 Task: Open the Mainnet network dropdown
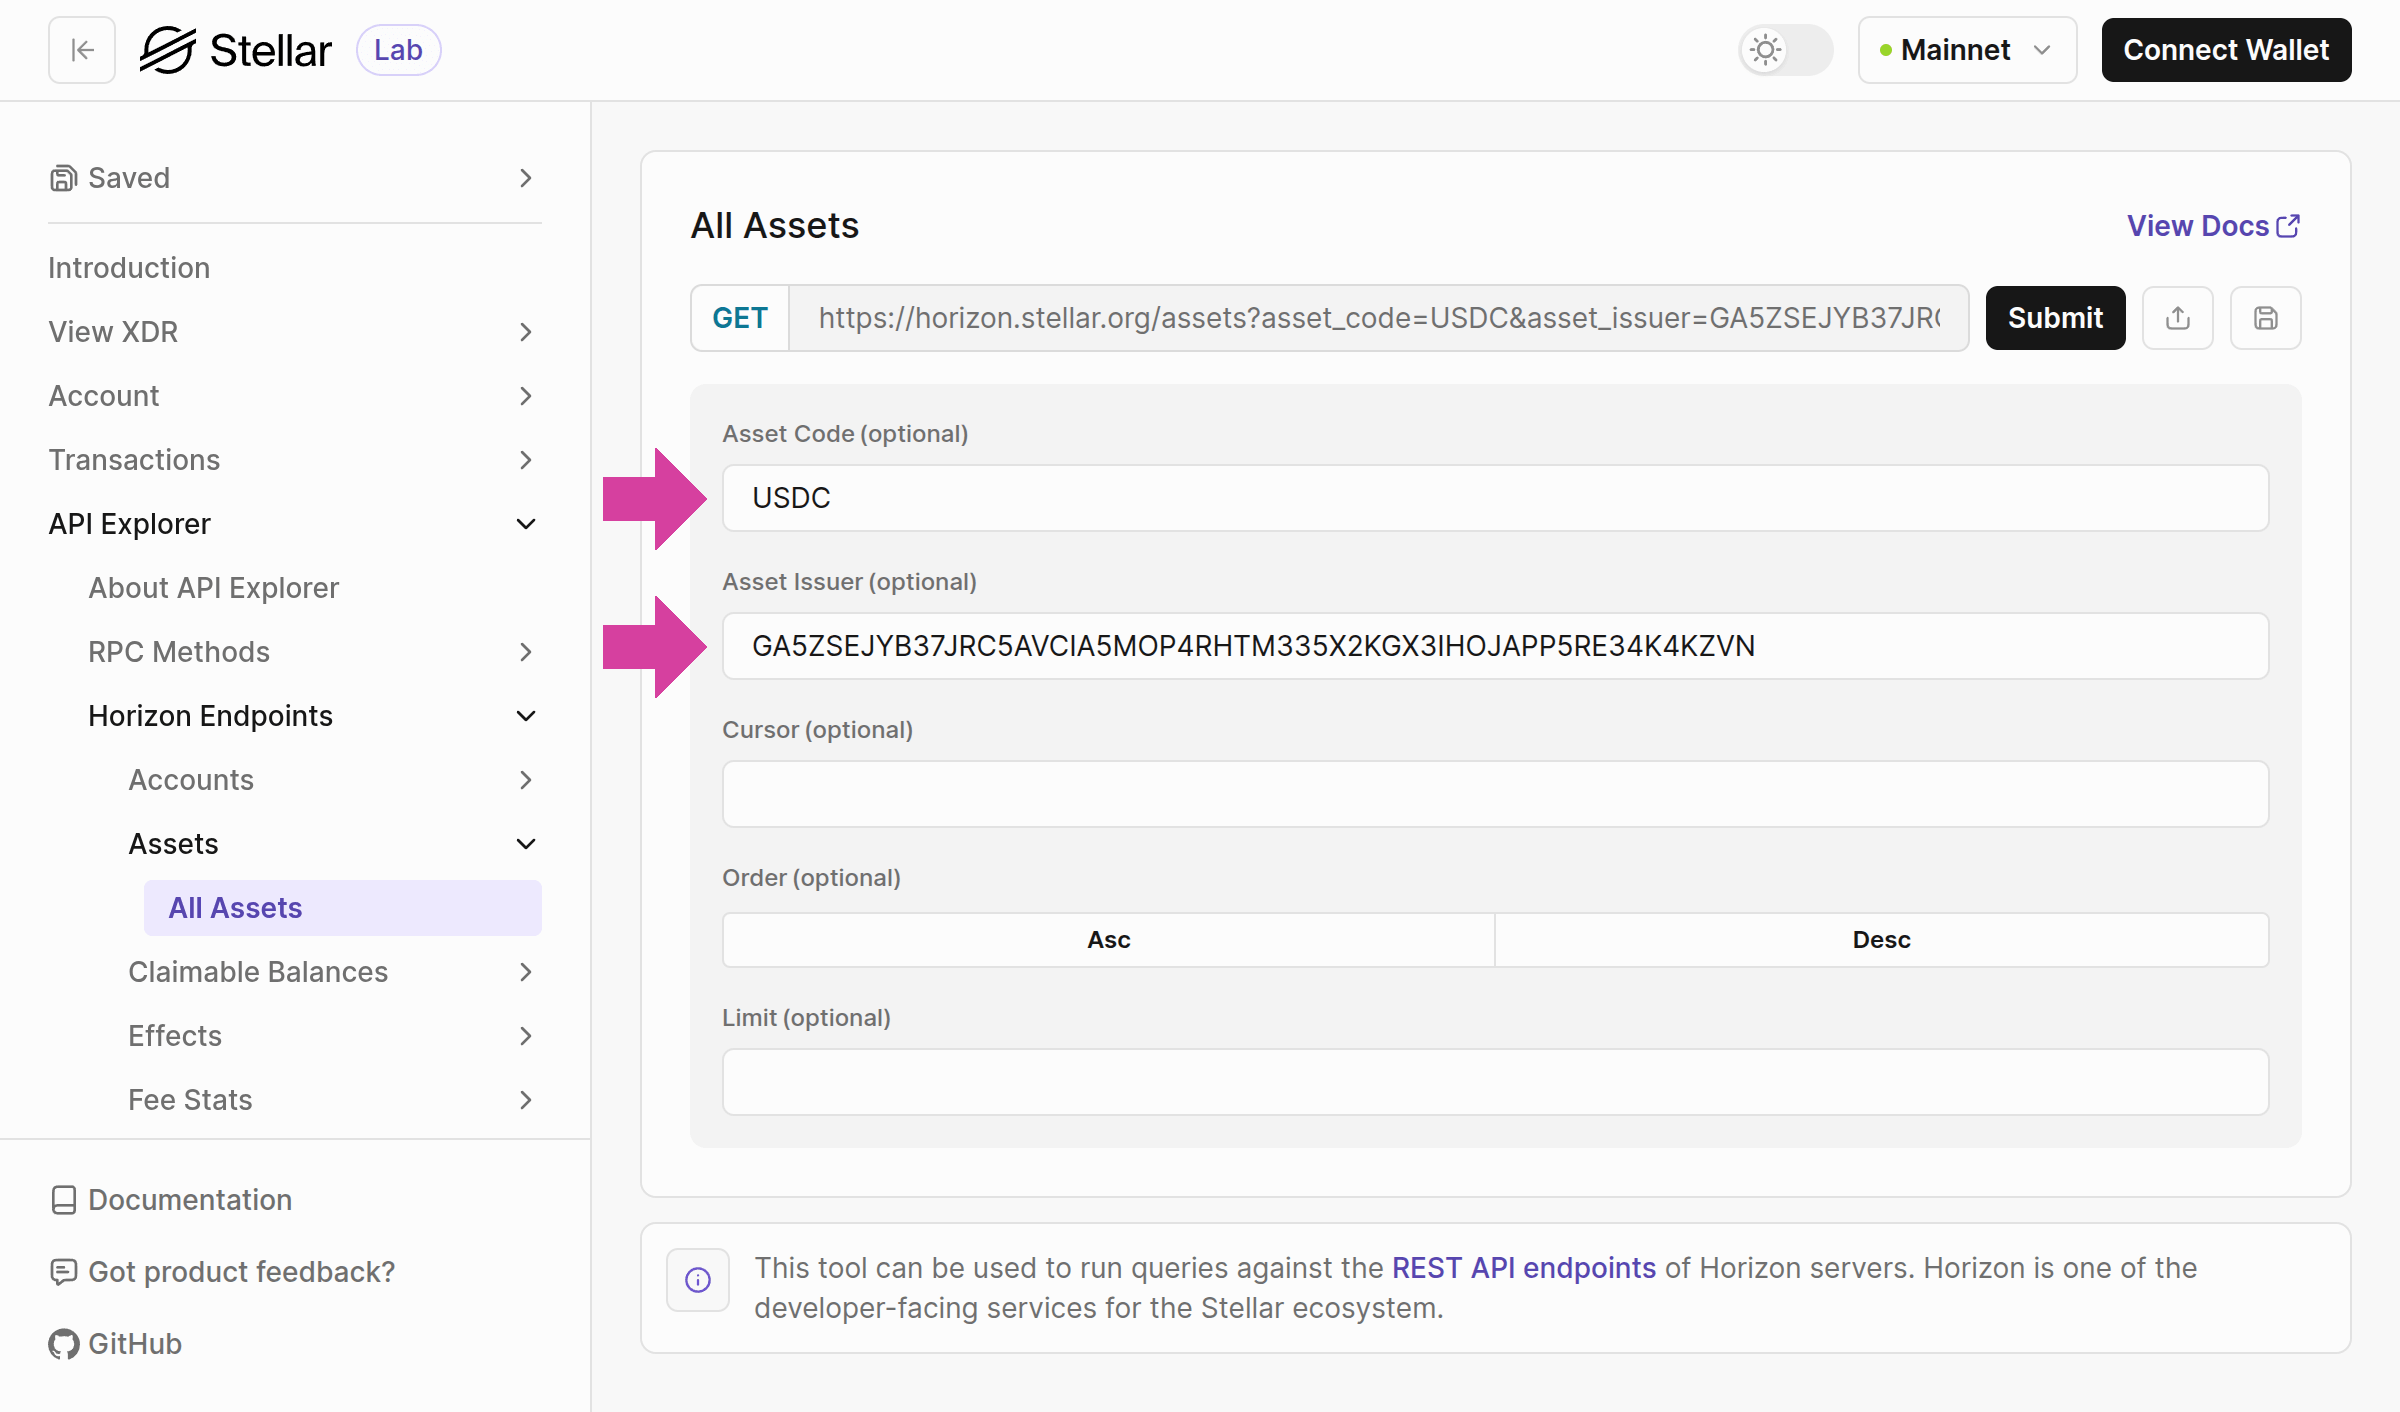1966,50
